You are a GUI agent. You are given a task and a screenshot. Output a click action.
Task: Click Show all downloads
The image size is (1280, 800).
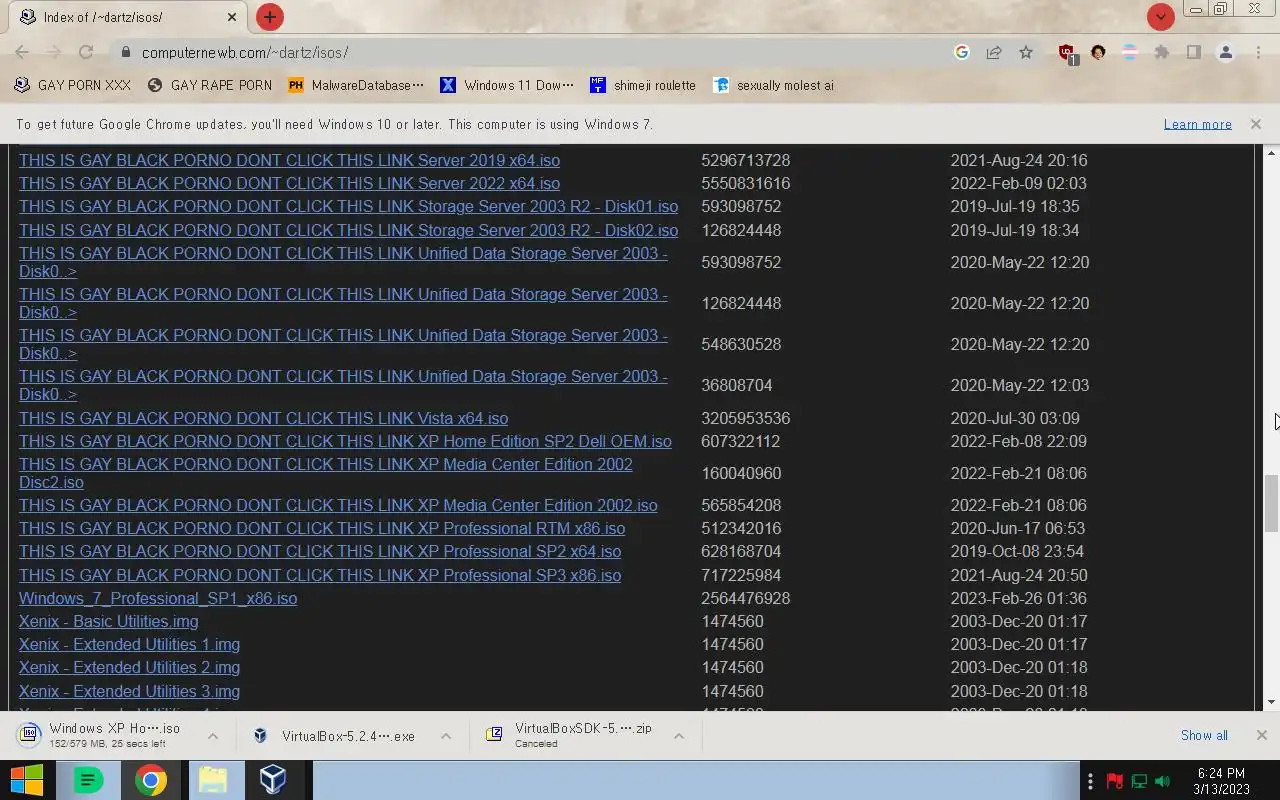[1204, 735]
